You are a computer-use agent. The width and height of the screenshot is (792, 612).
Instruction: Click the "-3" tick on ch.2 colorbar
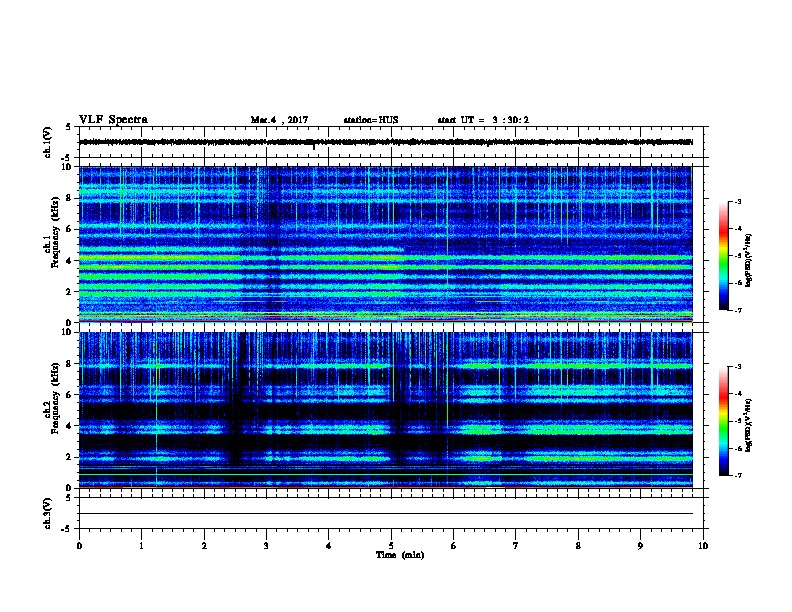737,367
